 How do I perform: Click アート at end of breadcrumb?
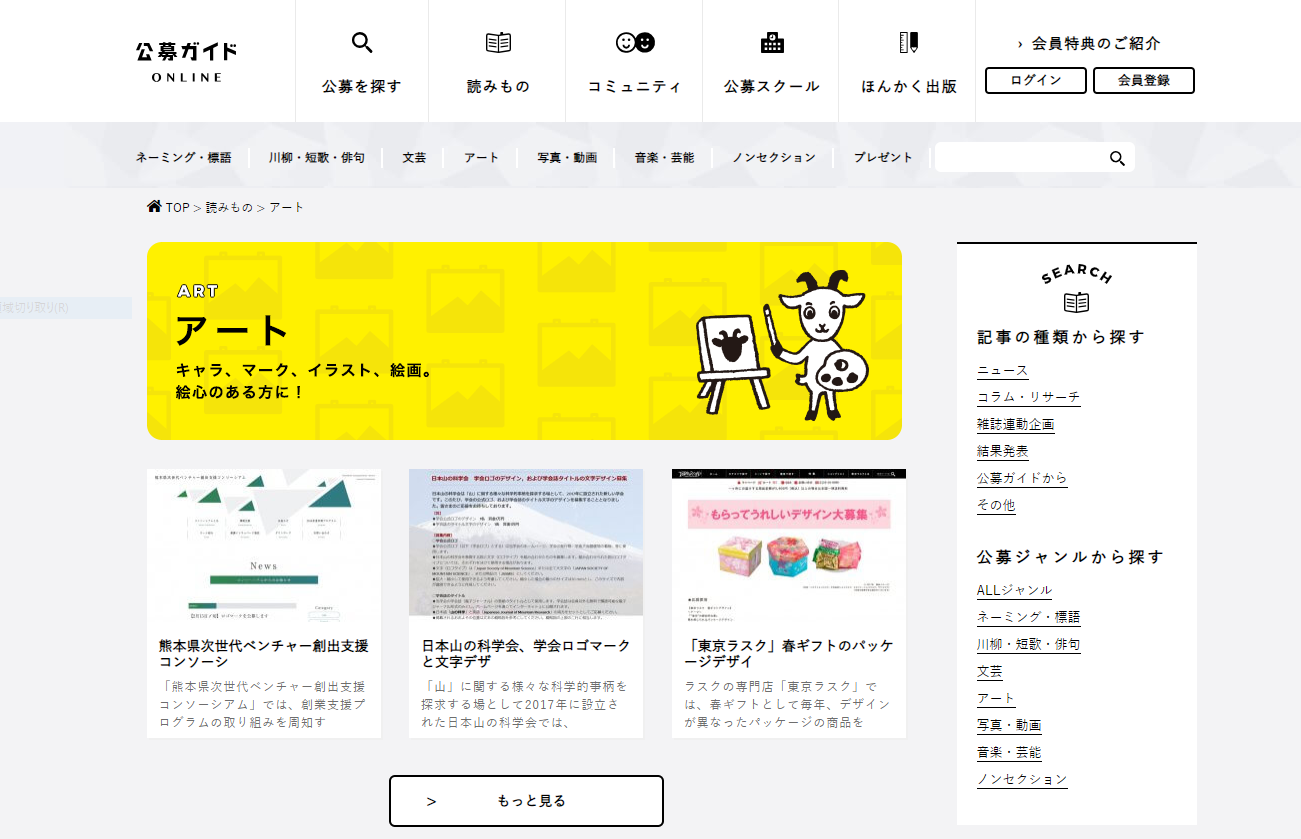coord(287,207)
